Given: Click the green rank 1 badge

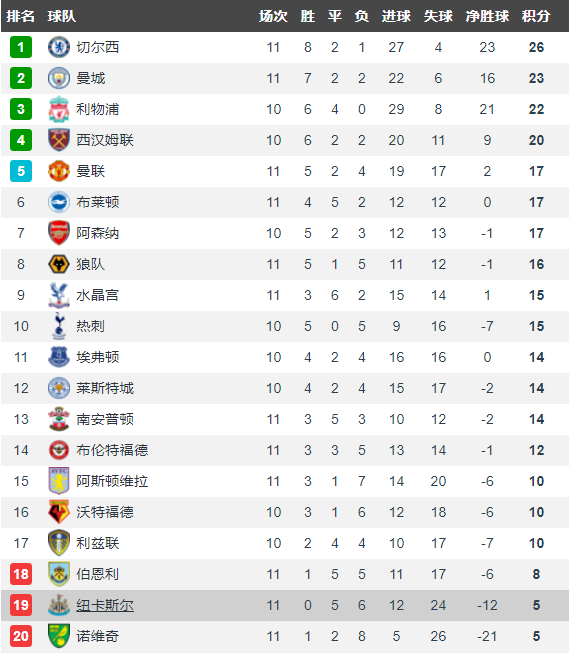Looking at the screenshot, I should (x=21, y=47).
